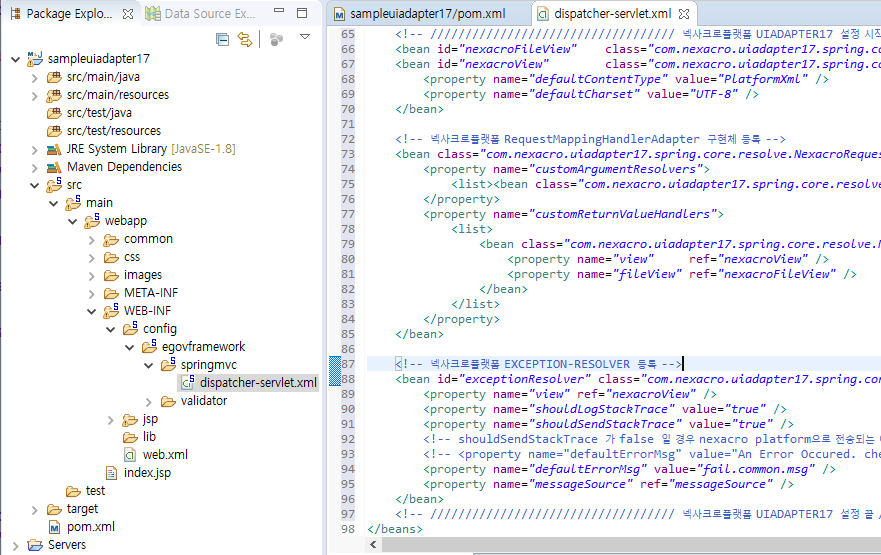Toggle Link with Editor in Package Explorer
Screen dimensions: 881x555
[244, 38]
